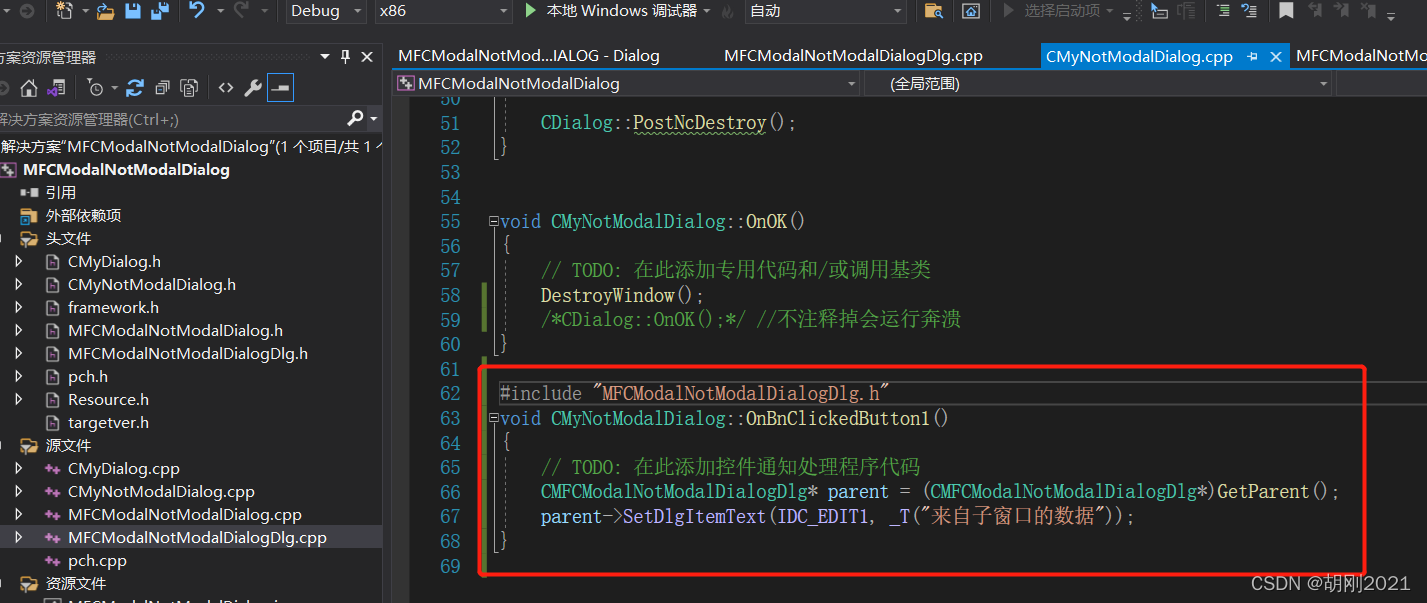This screenshot has height=603, width=1427.
Task: Click the search magnifier in Solution Explorer
Action: [x=355, y=119]
